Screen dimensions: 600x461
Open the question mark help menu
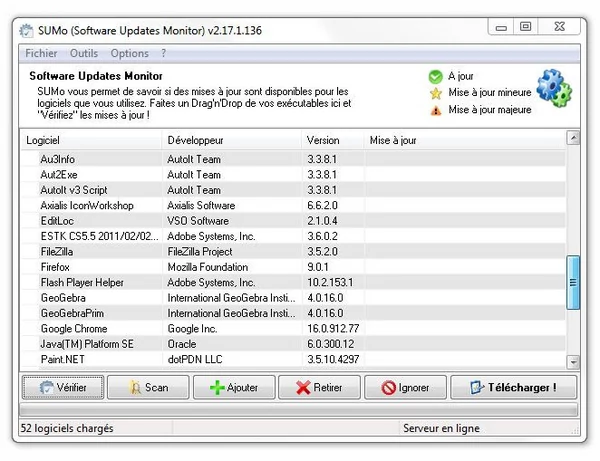click(x=163, y=53)
